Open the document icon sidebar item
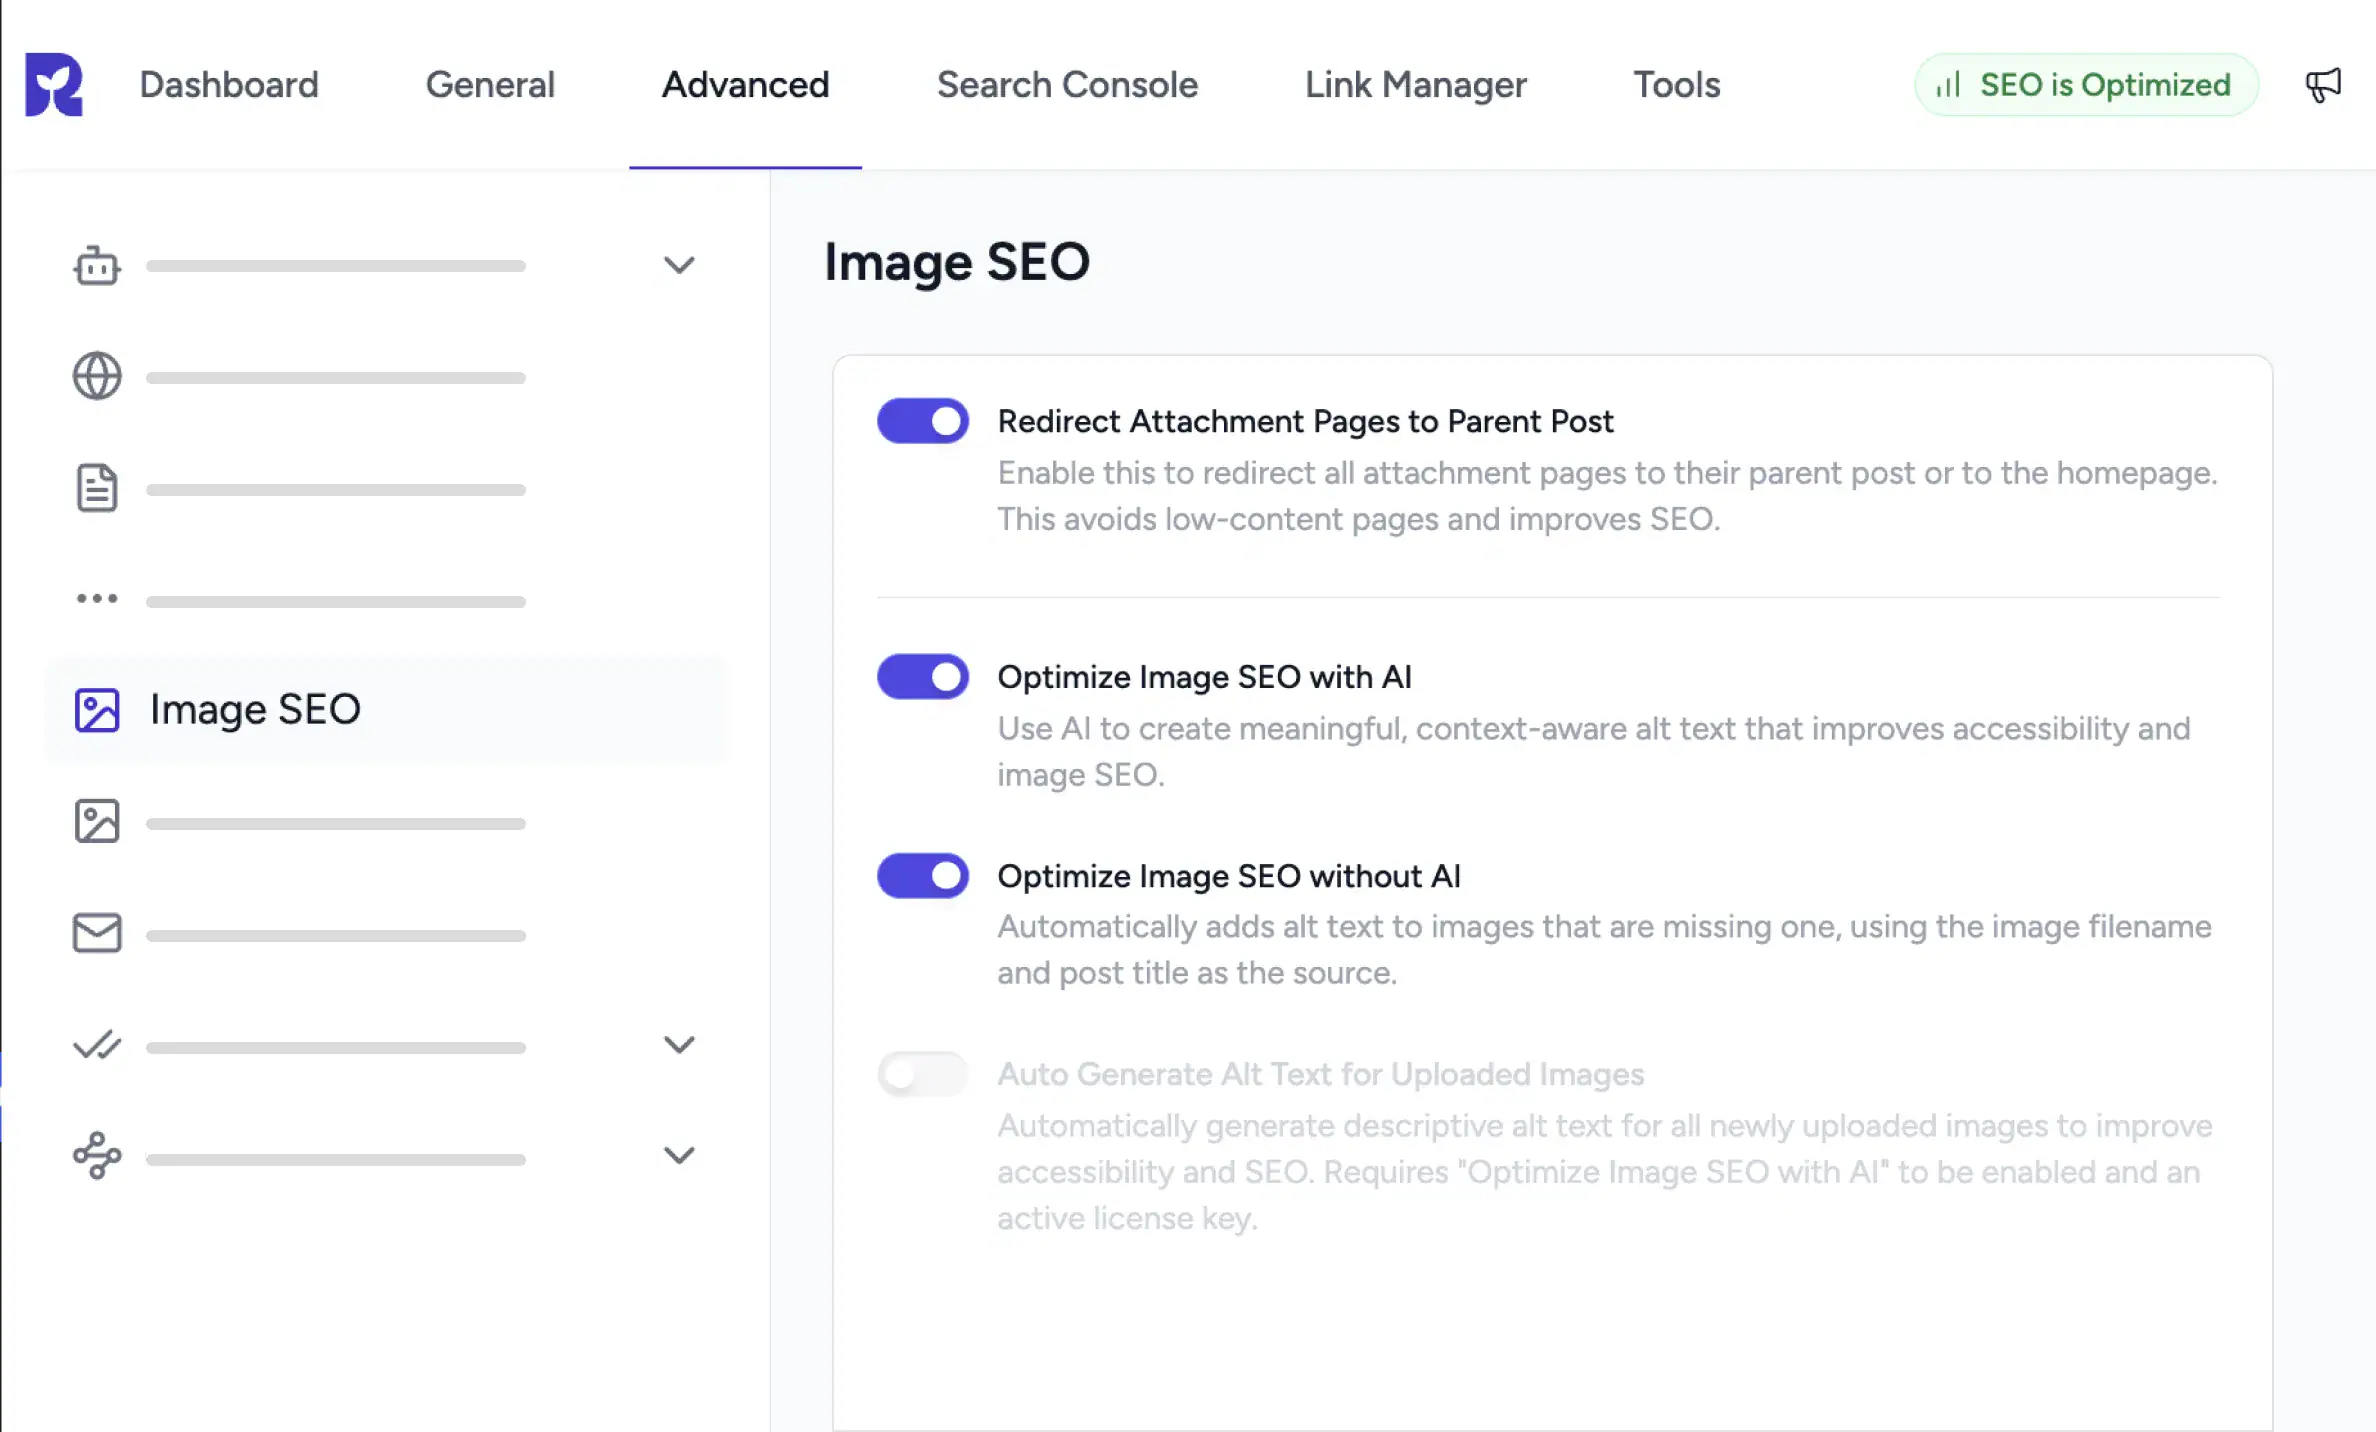Screen dimensions: 2376x1432 point(97,488)
